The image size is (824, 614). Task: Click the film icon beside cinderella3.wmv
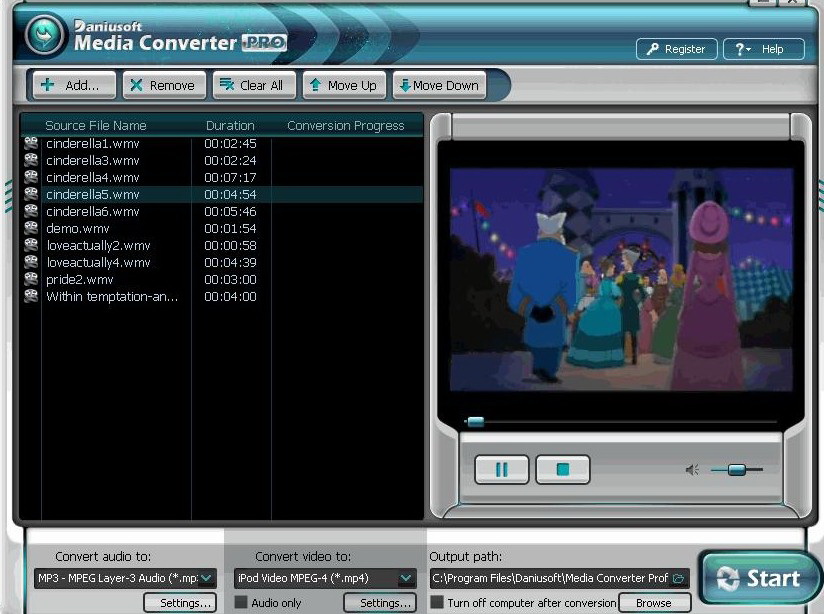pos(31,160)
